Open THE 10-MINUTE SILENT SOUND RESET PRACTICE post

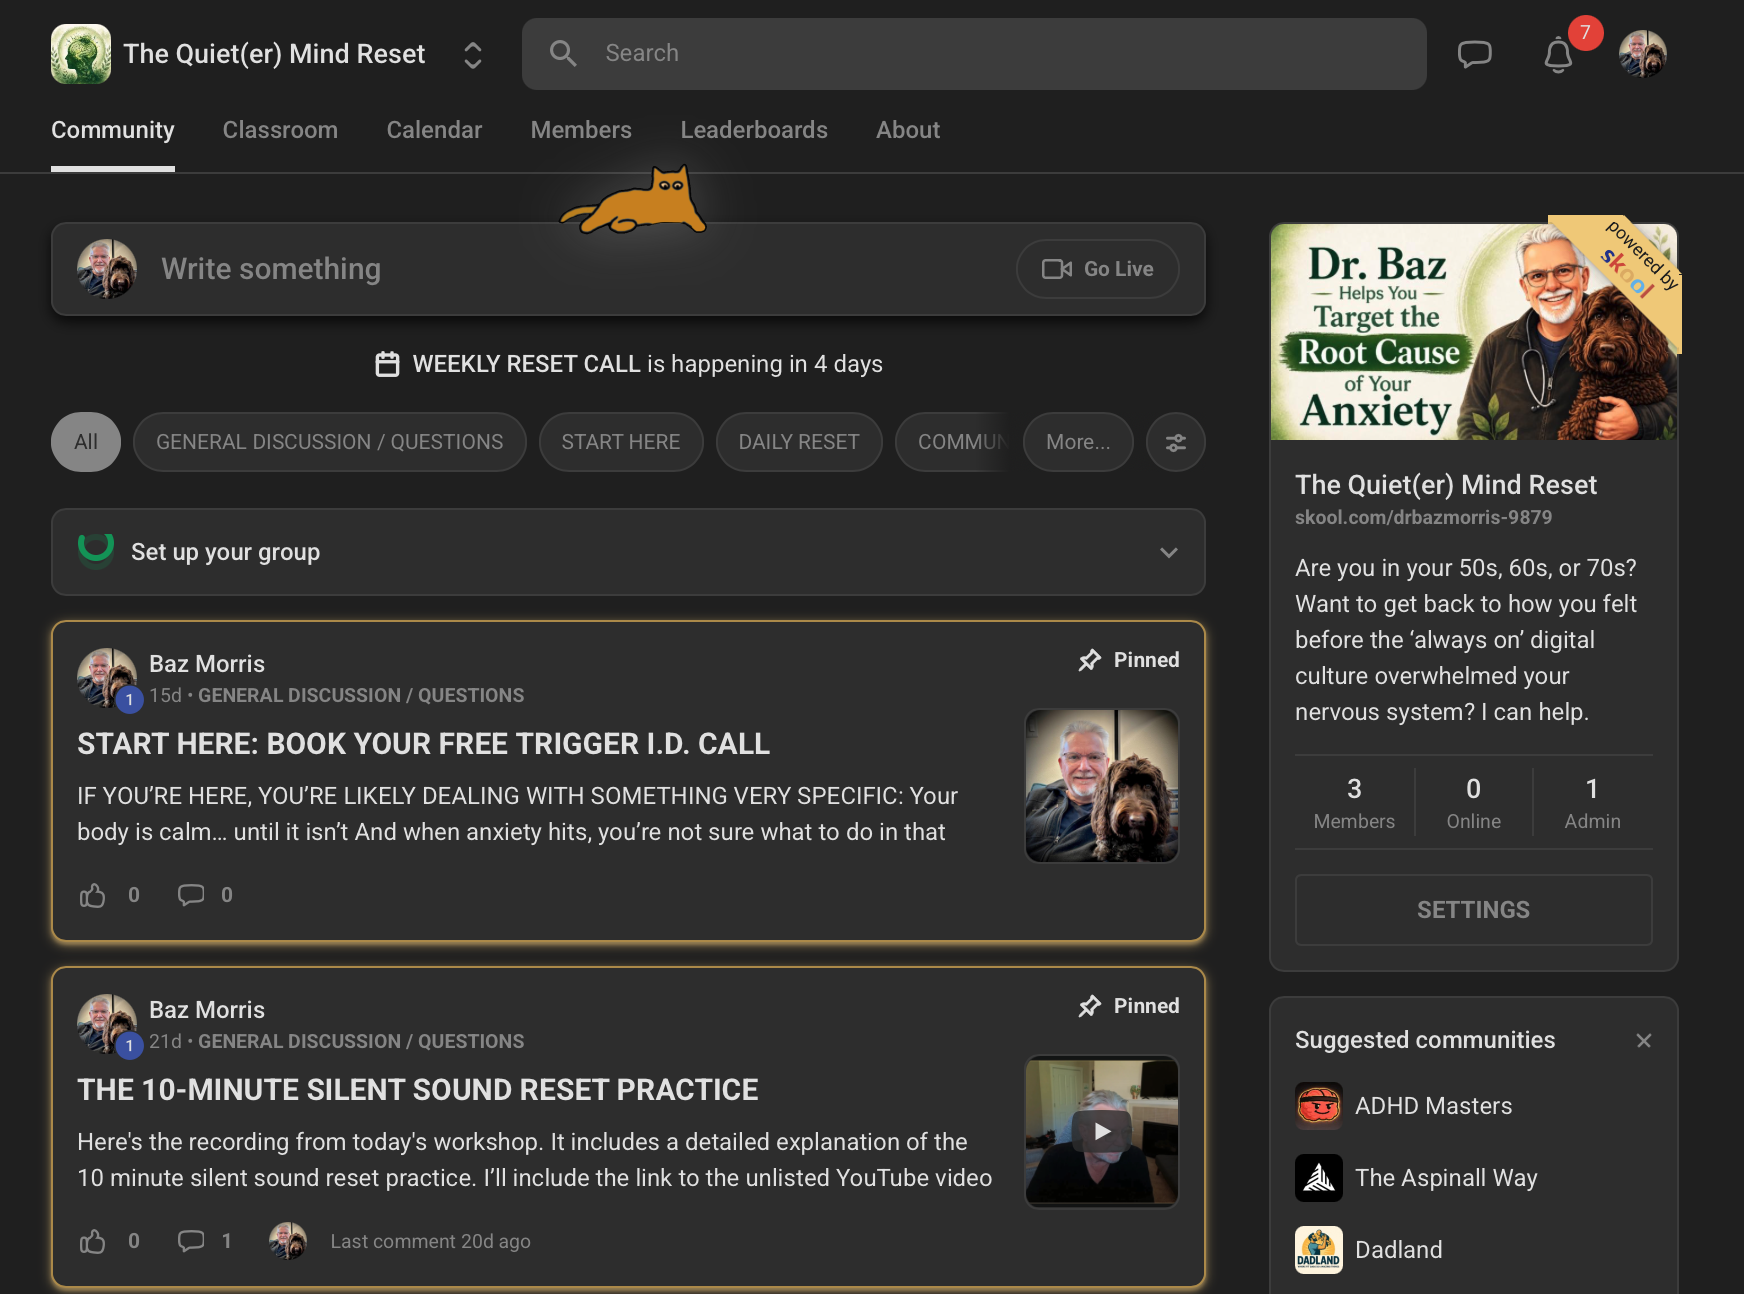tap(418, 1090)
